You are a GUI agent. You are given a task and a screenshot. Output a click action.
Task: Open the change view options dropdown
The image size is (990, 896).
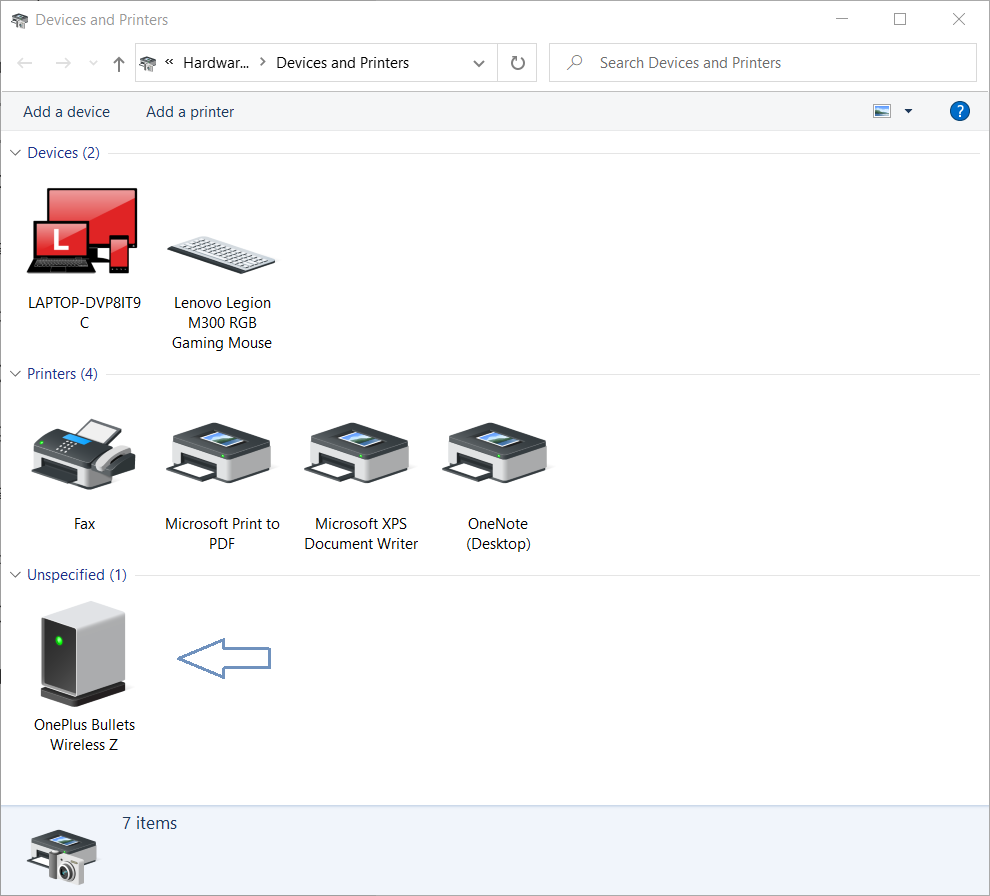(908, 111)
